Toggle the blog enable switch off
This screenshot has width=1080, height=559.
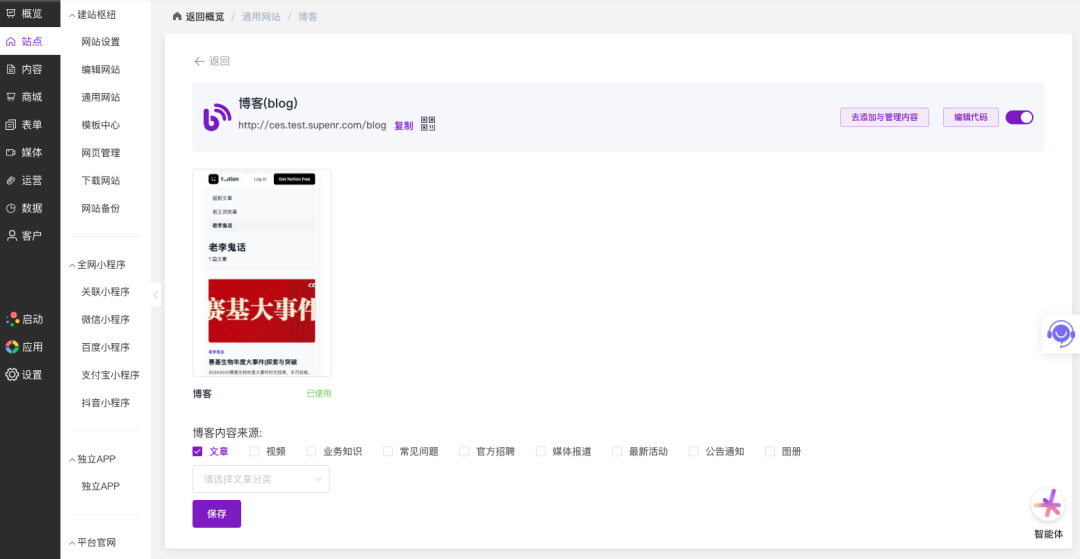pos(1019,117)
